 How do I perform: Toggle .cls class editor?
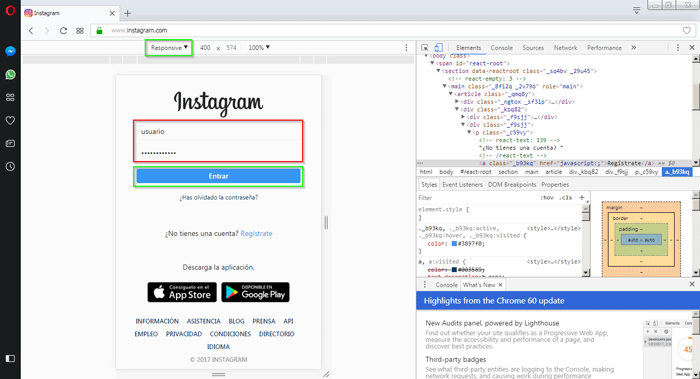click(566, 198)
